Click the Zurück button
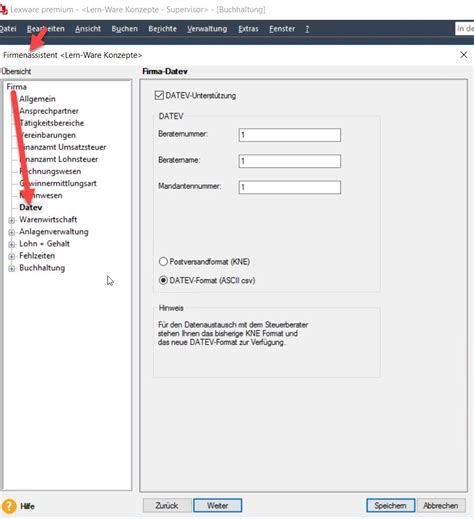The width and height of the screenshot is (474, 519). [x=167, y=505]
